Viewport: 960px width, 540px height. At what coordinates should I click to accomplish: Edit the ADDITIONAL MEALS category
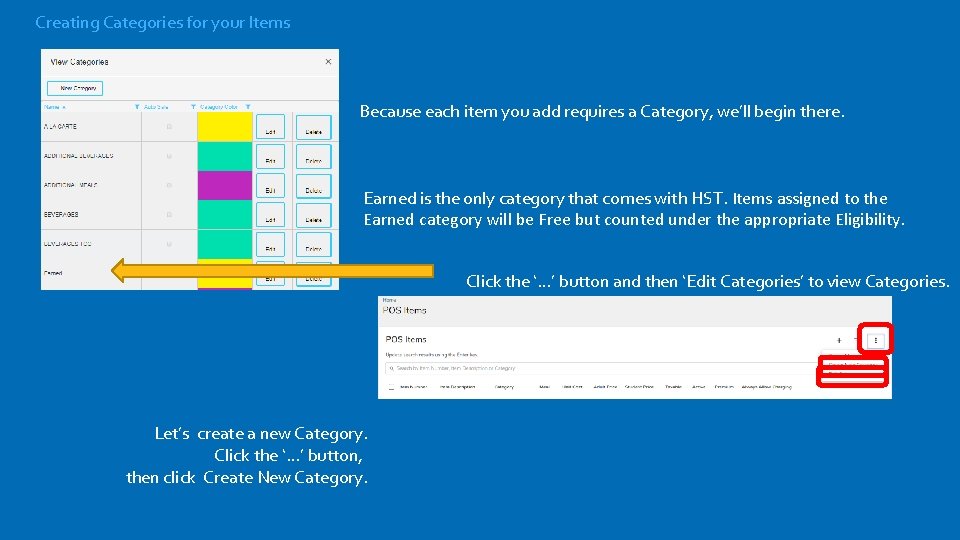270,186
